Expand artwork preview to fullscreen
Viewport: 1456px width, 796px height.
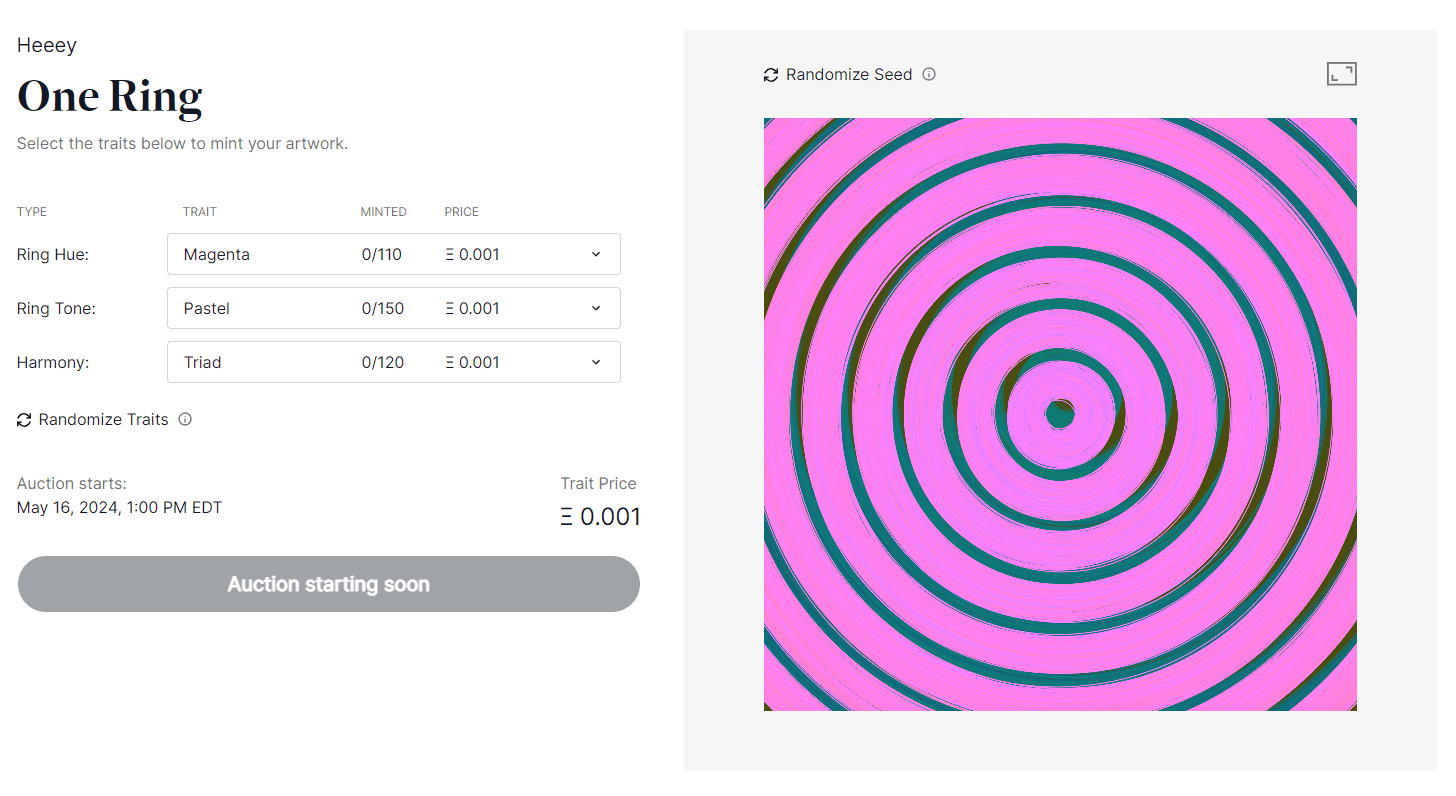click(x=1342, y=74)
